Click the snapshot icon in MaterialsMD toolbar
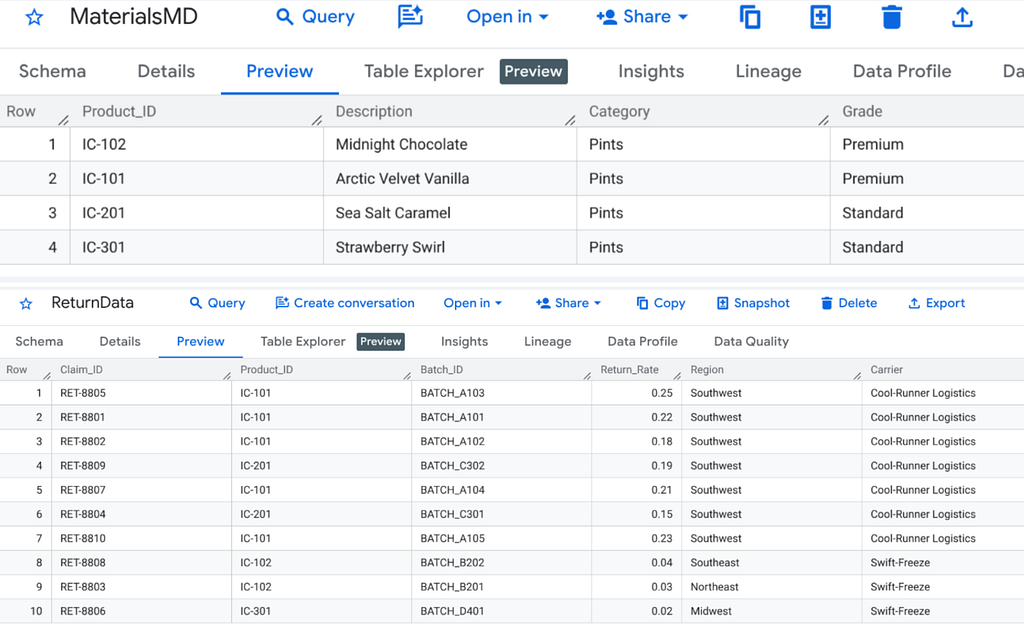 820,17
